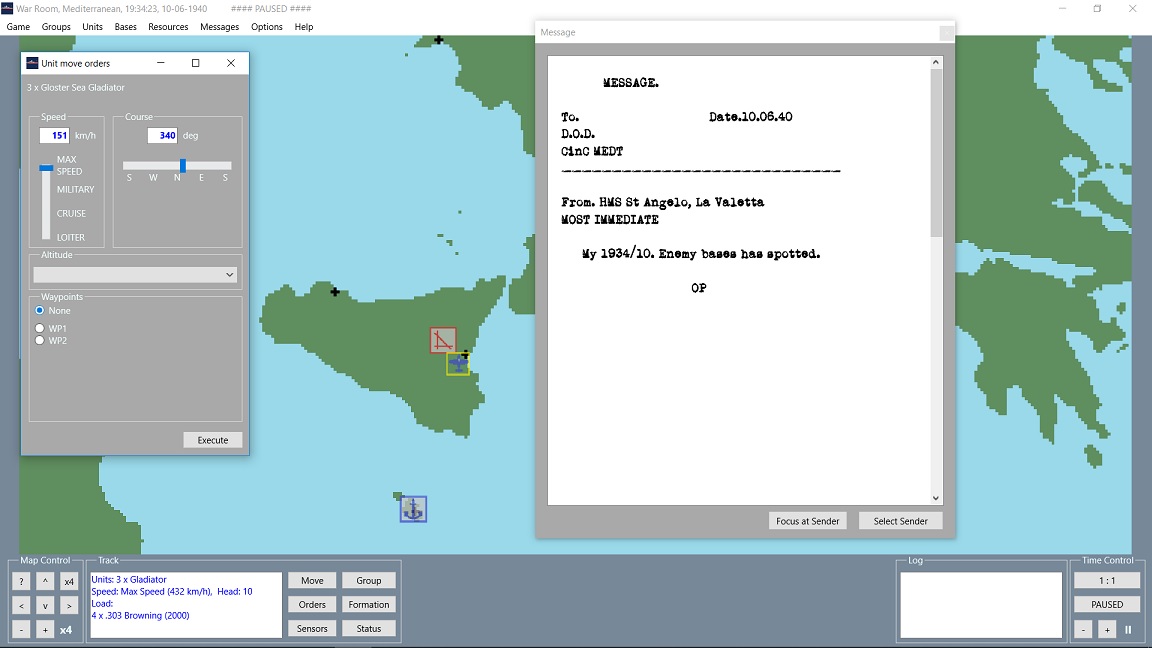Open the Units menu
The width and height of the screenshot is (1152, 648).
[x=92, y=27]
